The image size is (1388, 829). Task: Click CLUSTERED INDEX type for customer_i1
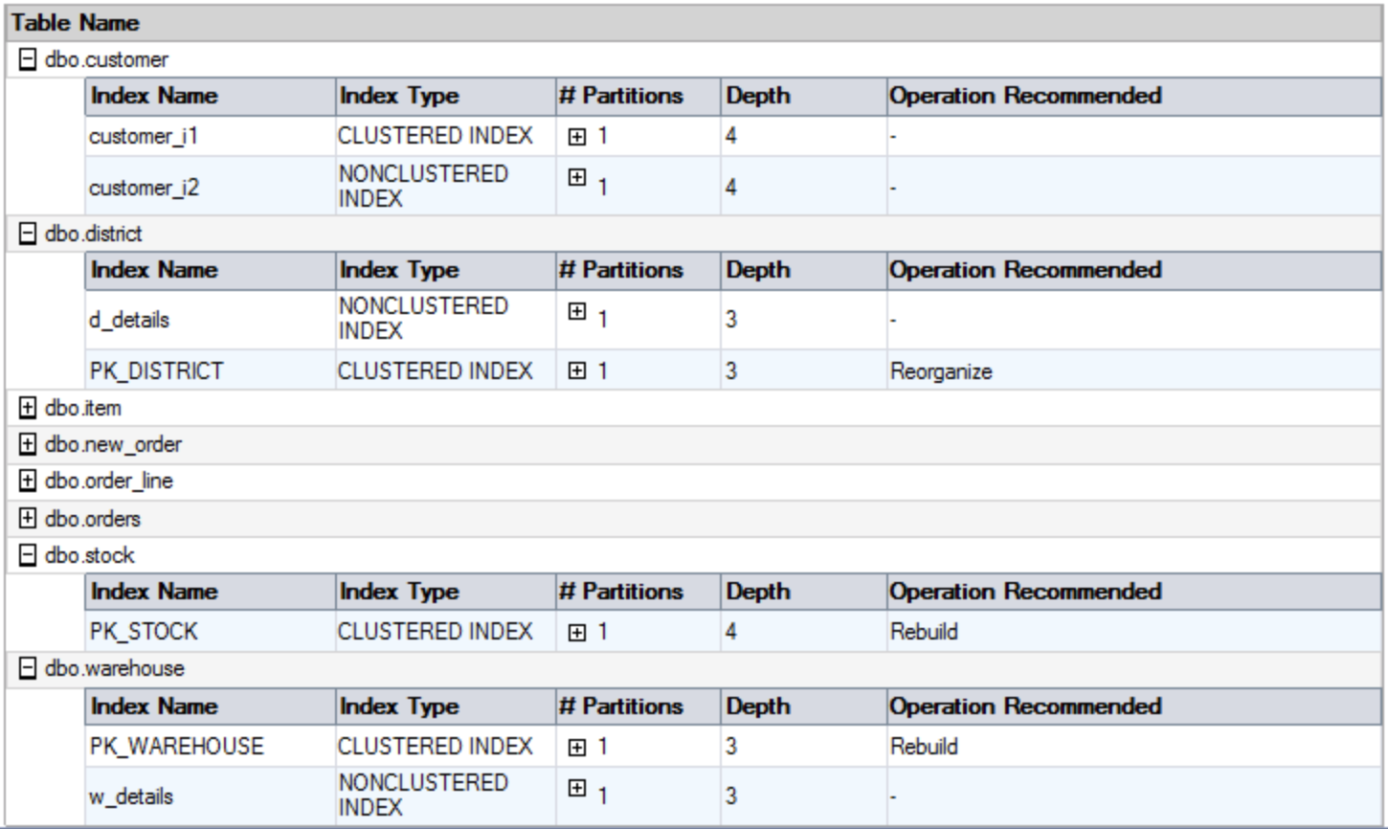pos(435,138)
